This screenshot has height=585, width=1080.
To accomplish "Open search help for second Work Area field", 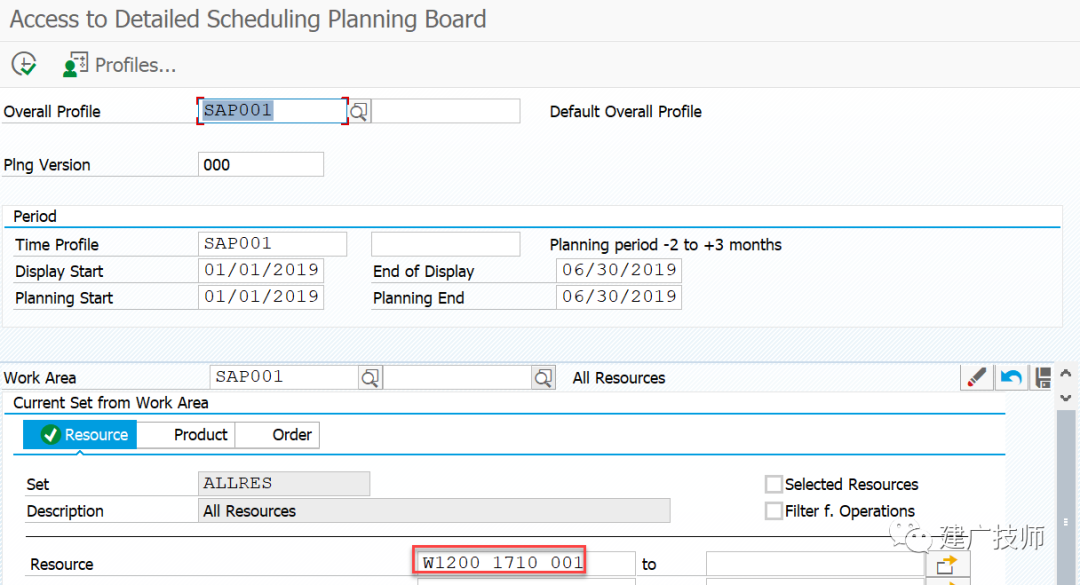I will pyautogui.click(x=543, y=378).
